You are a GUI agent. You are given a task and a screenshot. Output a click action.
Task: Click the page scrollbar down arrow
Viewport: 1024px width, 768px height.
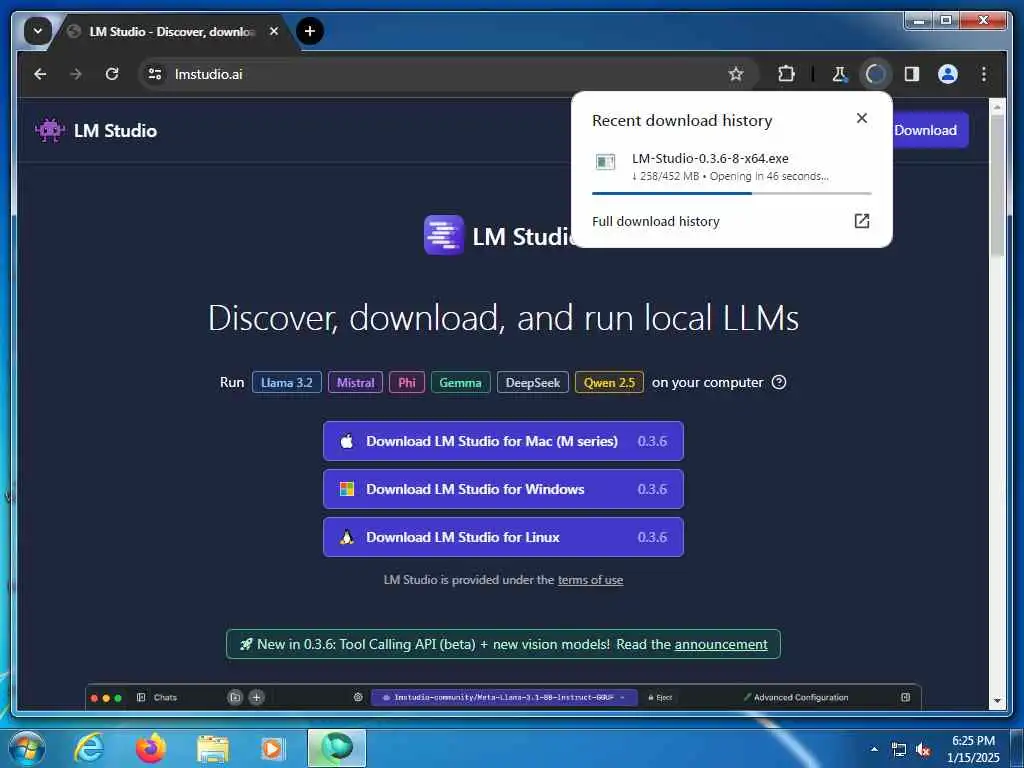tap(997, 701)
